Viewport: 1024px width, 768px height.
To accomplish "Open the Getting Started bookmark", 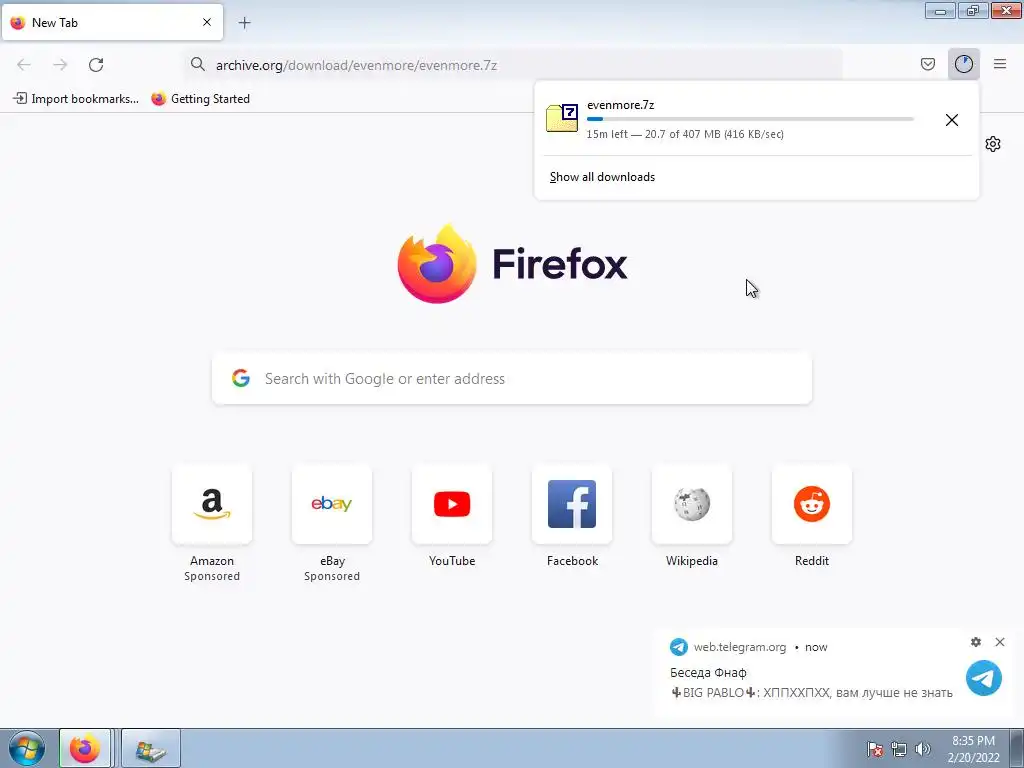I will click(200, 99).
